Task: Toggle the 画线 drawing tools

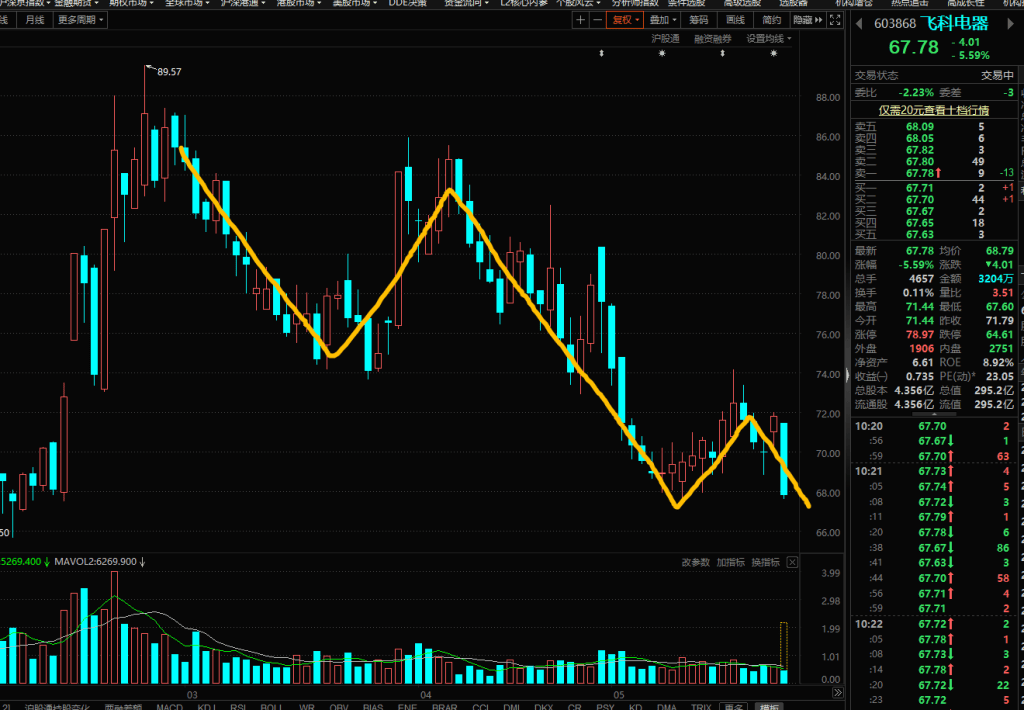Action: click(x=735, y=20)
